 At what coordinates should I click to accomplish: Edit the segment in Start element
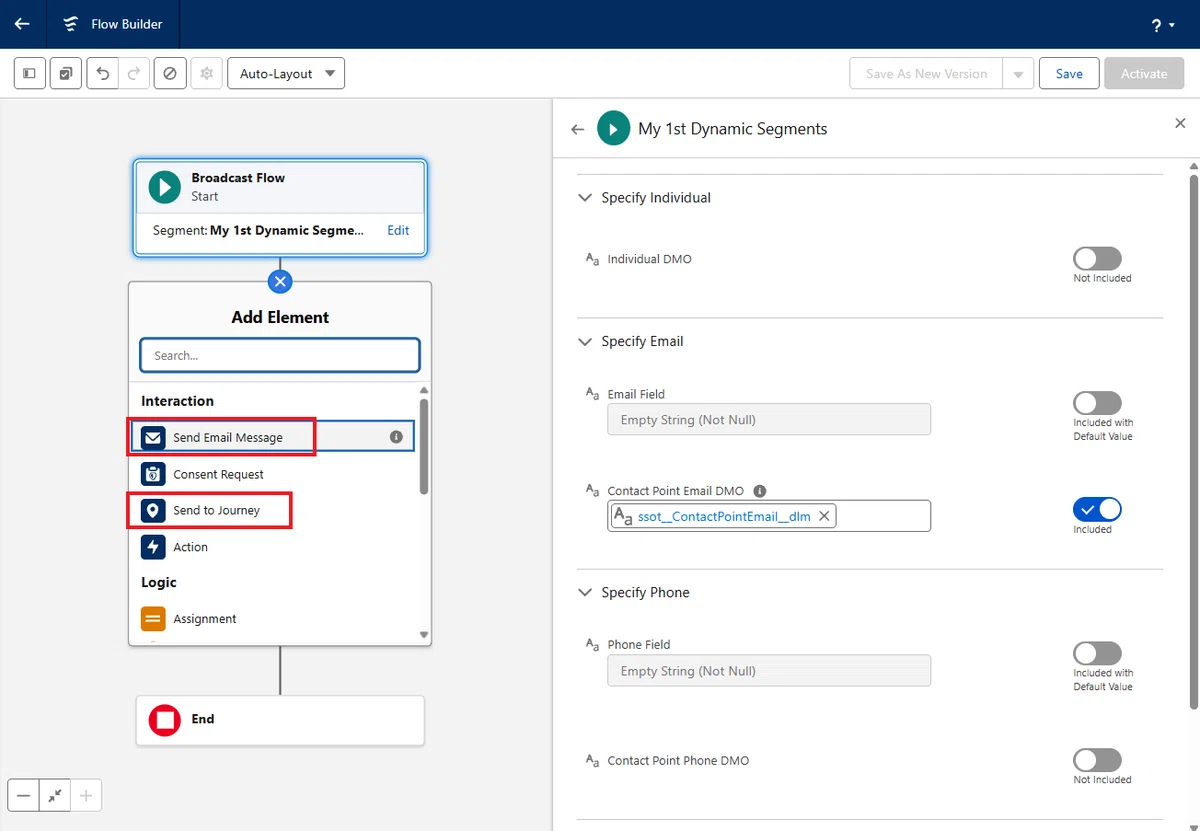(x=398, y=230)
